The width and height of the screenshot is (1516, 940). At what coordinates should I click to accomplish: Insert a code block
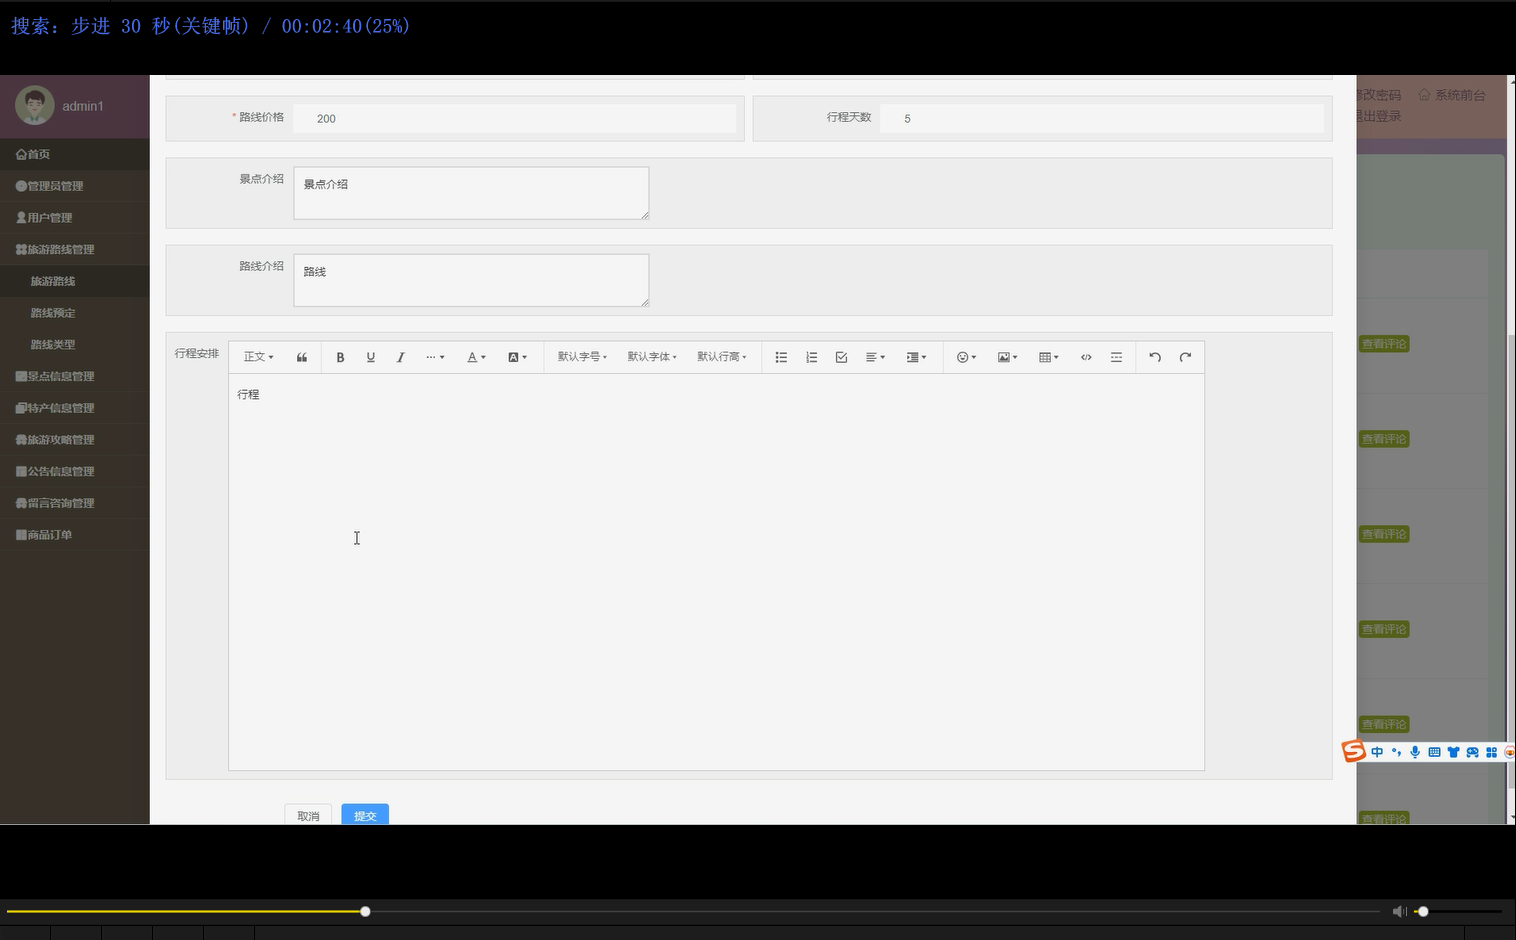click(x=1086, y=357)
